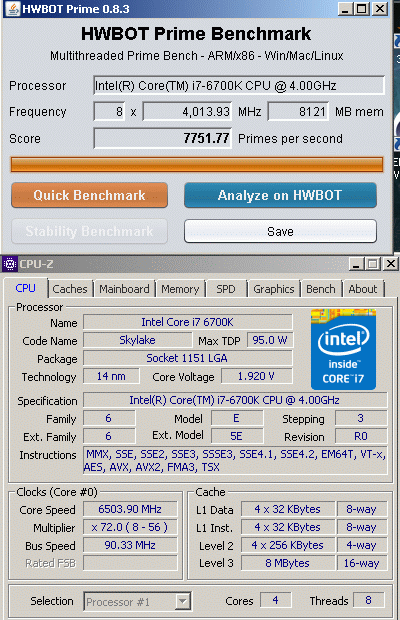Click the empty Rated FSB field
Image resolution: width=400 pixels, height=620 pixels.
[130, 563]
